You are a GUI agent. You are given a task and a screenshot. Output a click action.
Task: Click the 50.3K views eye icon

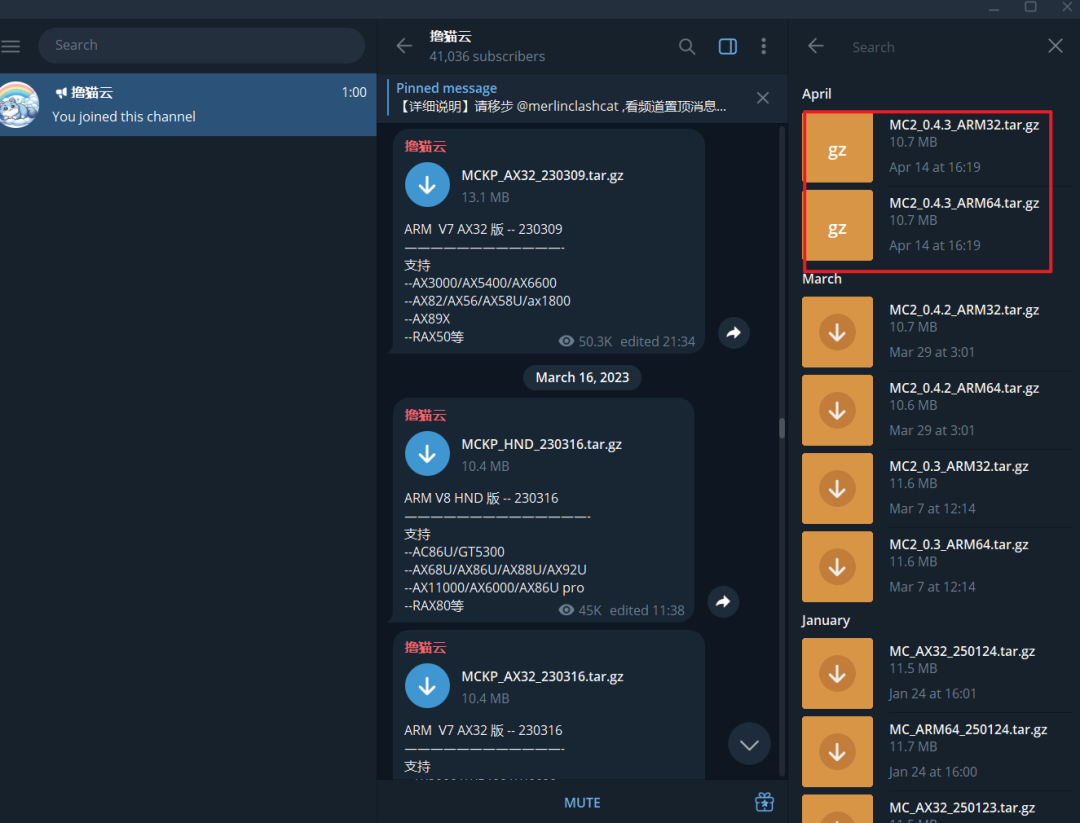tap(566, 341)
